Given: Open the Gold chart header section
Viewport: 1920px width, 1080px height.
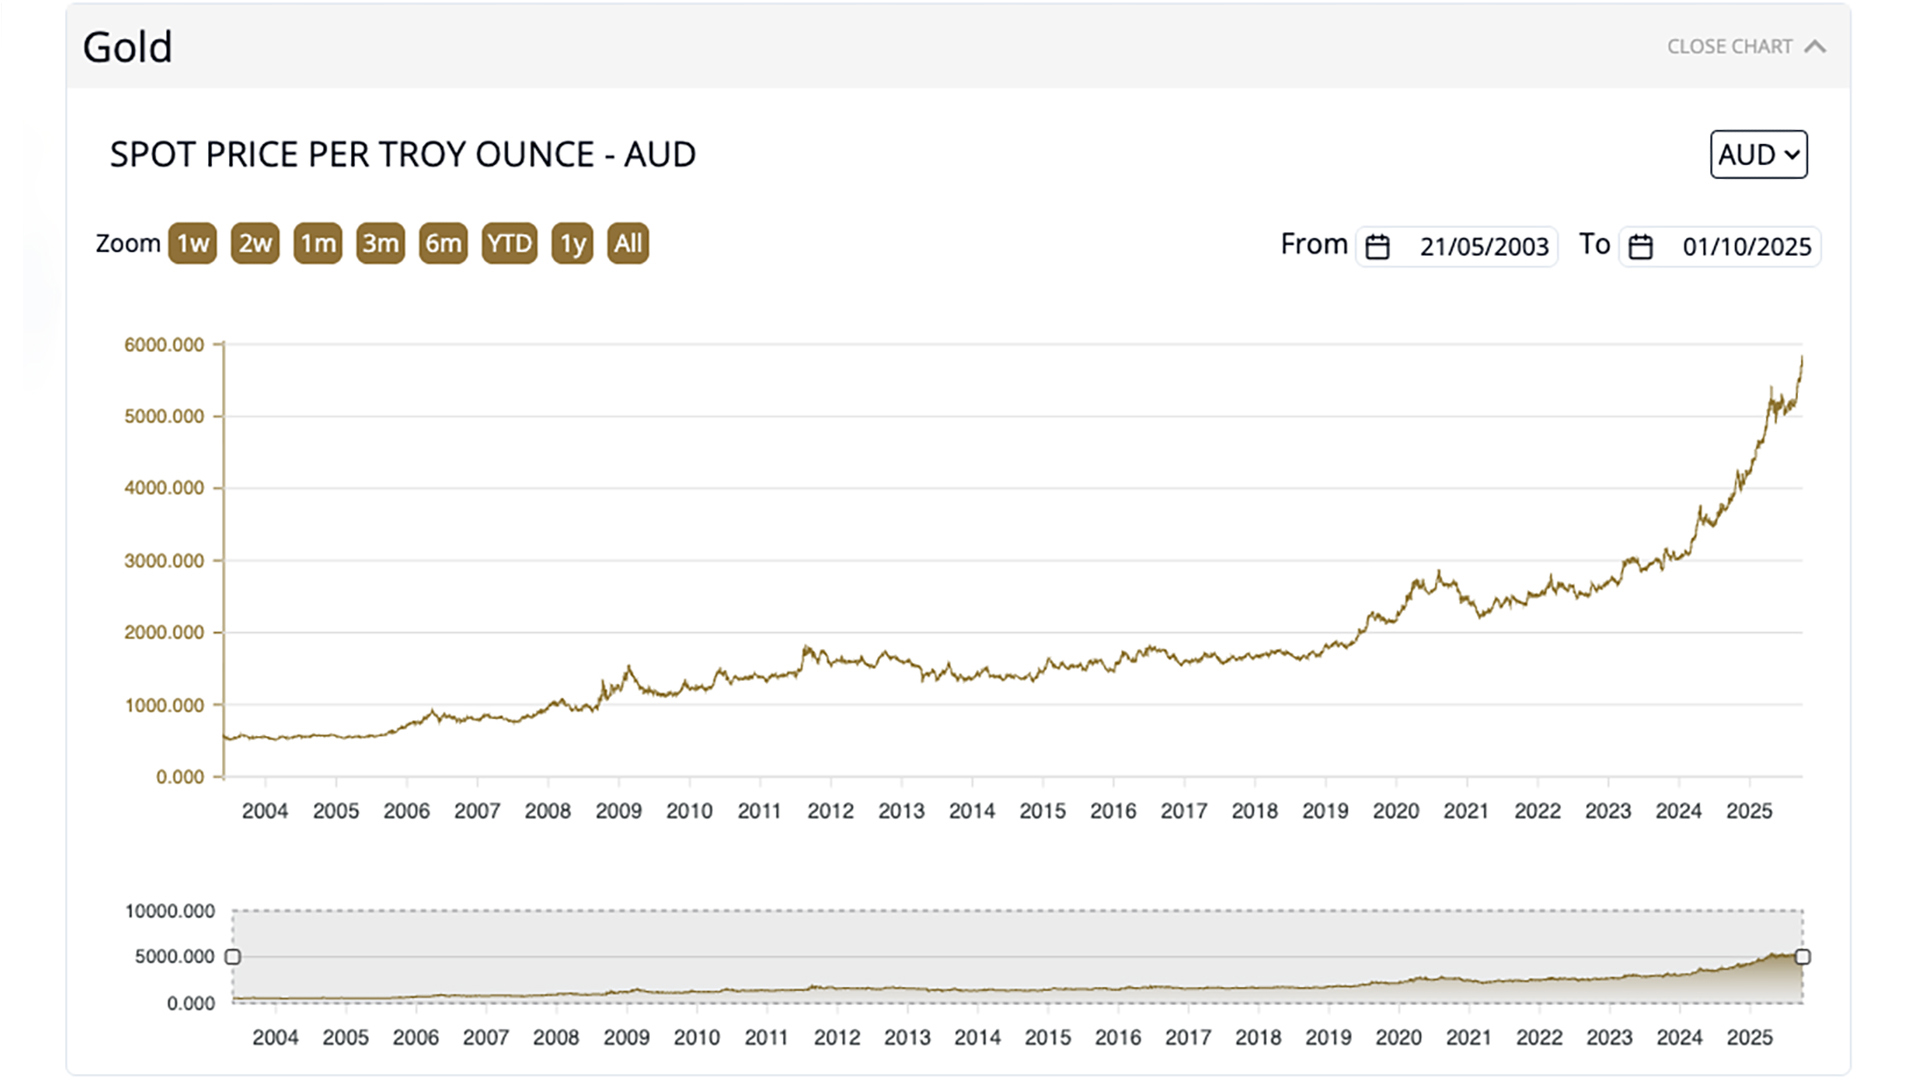Looking at the screenshot, I should point(128,46).
